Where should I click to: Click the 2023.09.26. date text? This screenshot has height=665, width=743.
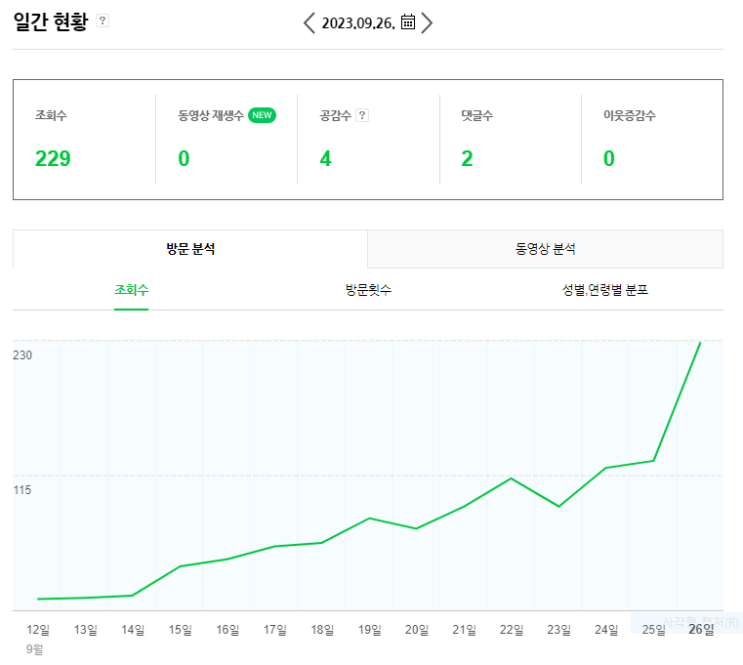pos(358,23)
